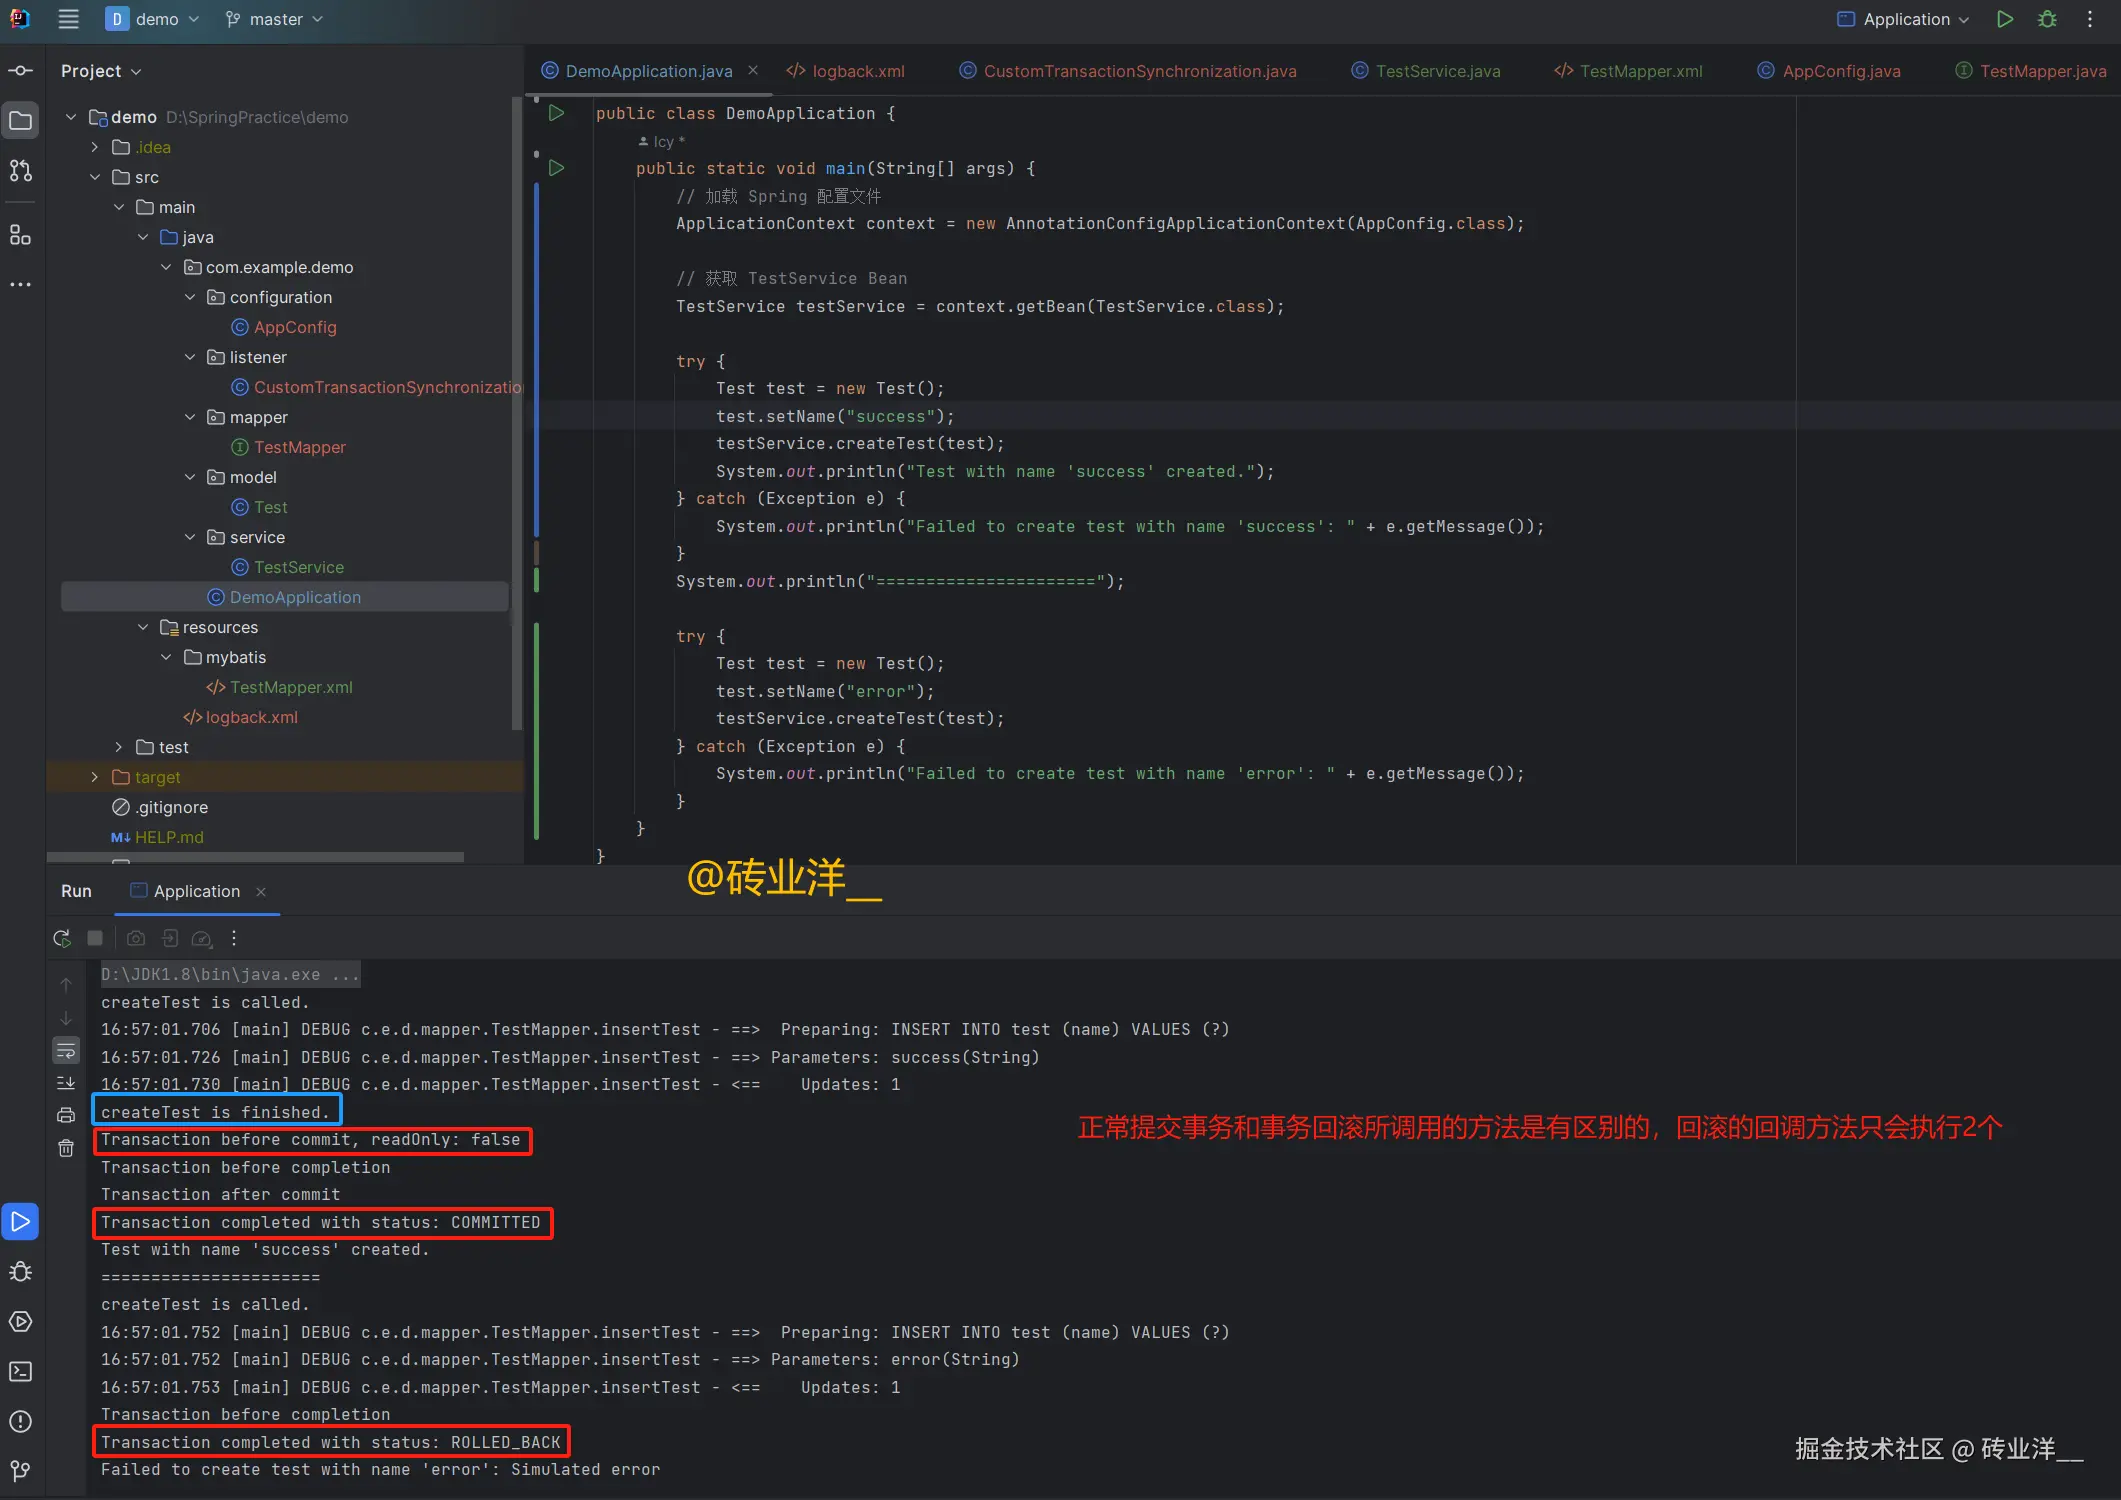
Task: Rerun the application in the Run panel
Action: (x=62, y=938)
